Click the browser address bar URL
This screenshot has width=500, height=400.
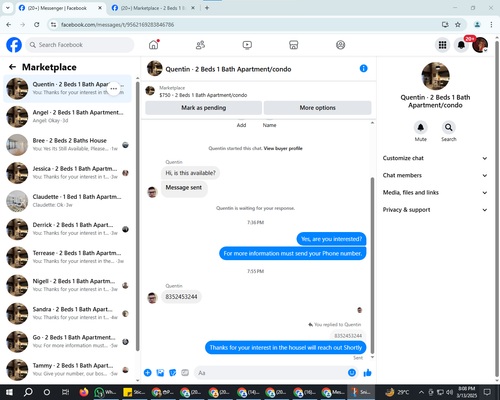[117, 24]
